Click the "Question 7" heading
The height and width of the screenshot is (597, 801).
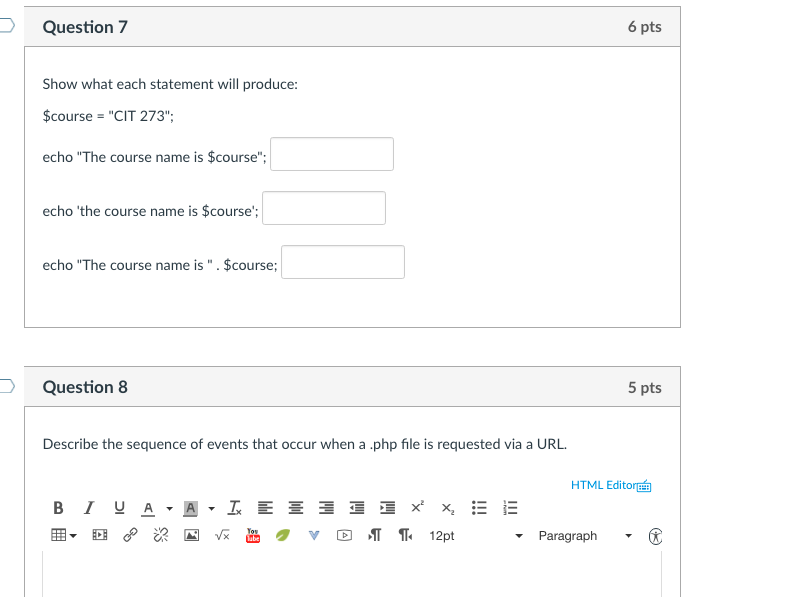click(85, 27)
